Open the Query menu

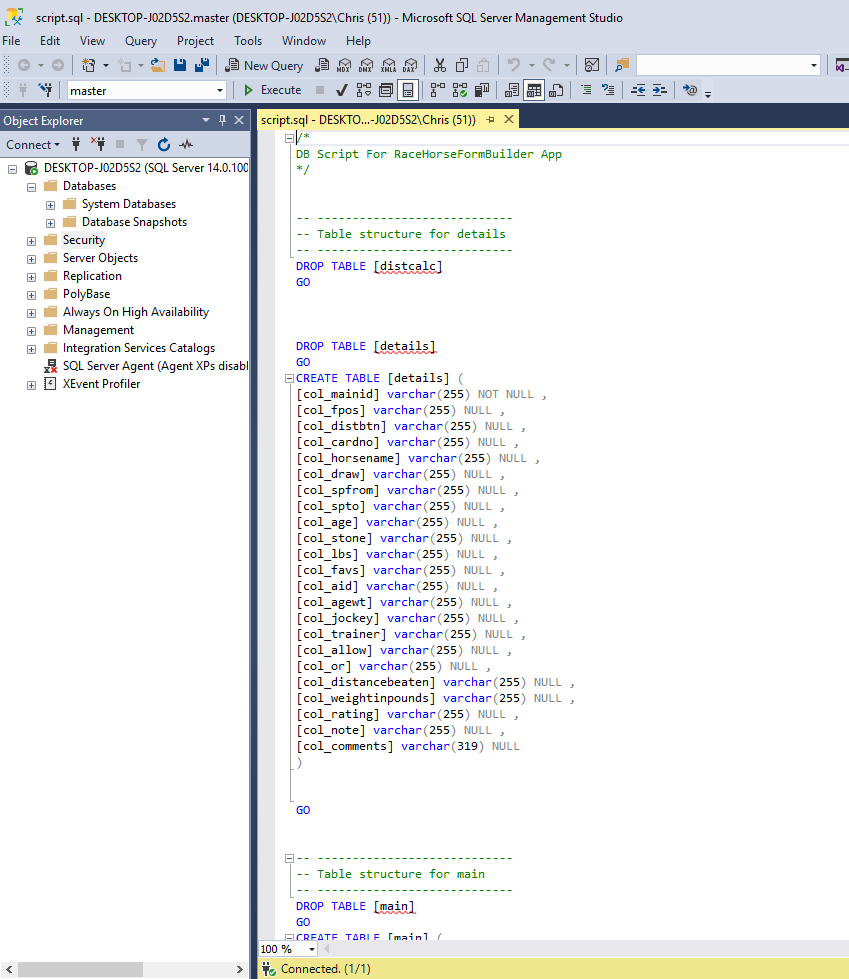coord(141,41)
